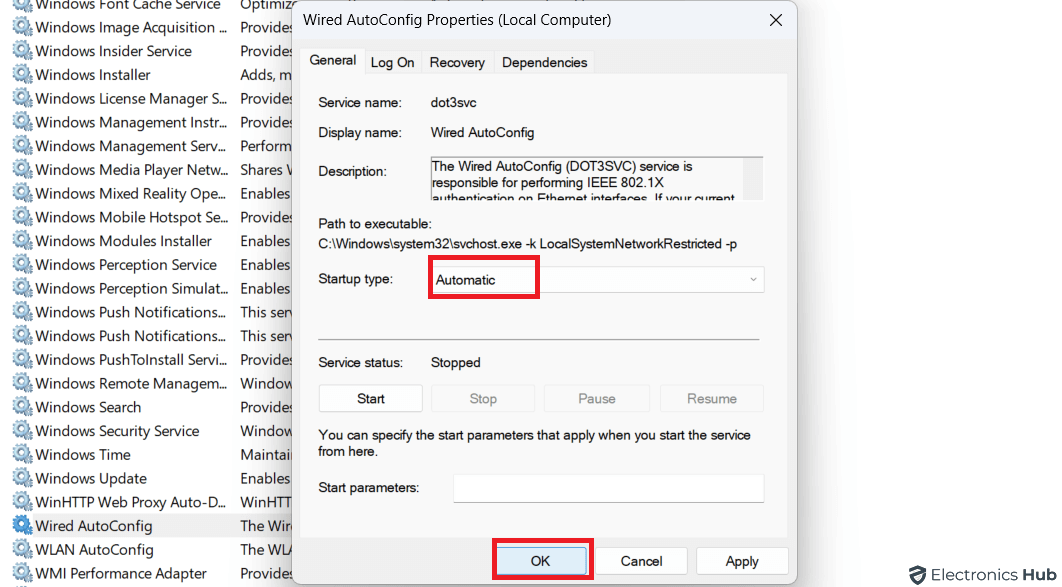Click the Windows Update service icon

pyautogui.click(x=23, y=478)
